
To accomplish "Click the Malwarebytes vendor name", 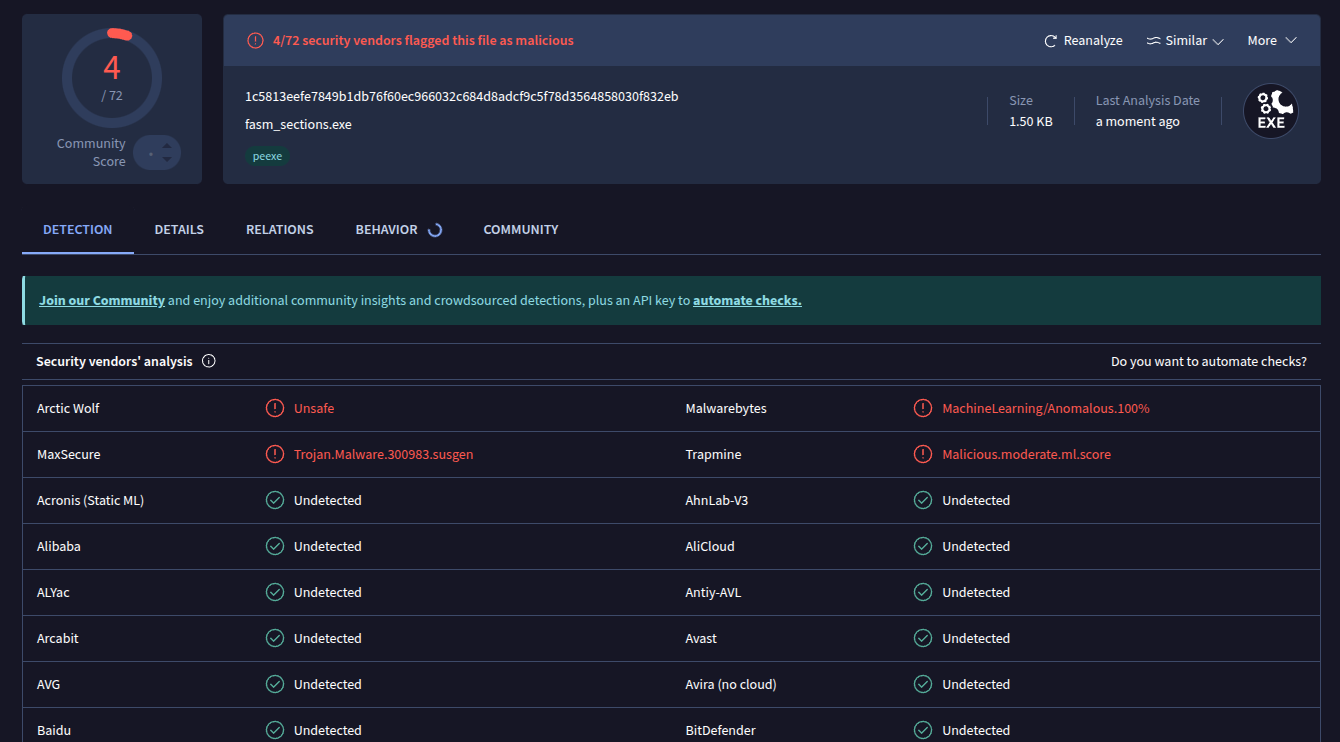I will (x=726, y=408).
